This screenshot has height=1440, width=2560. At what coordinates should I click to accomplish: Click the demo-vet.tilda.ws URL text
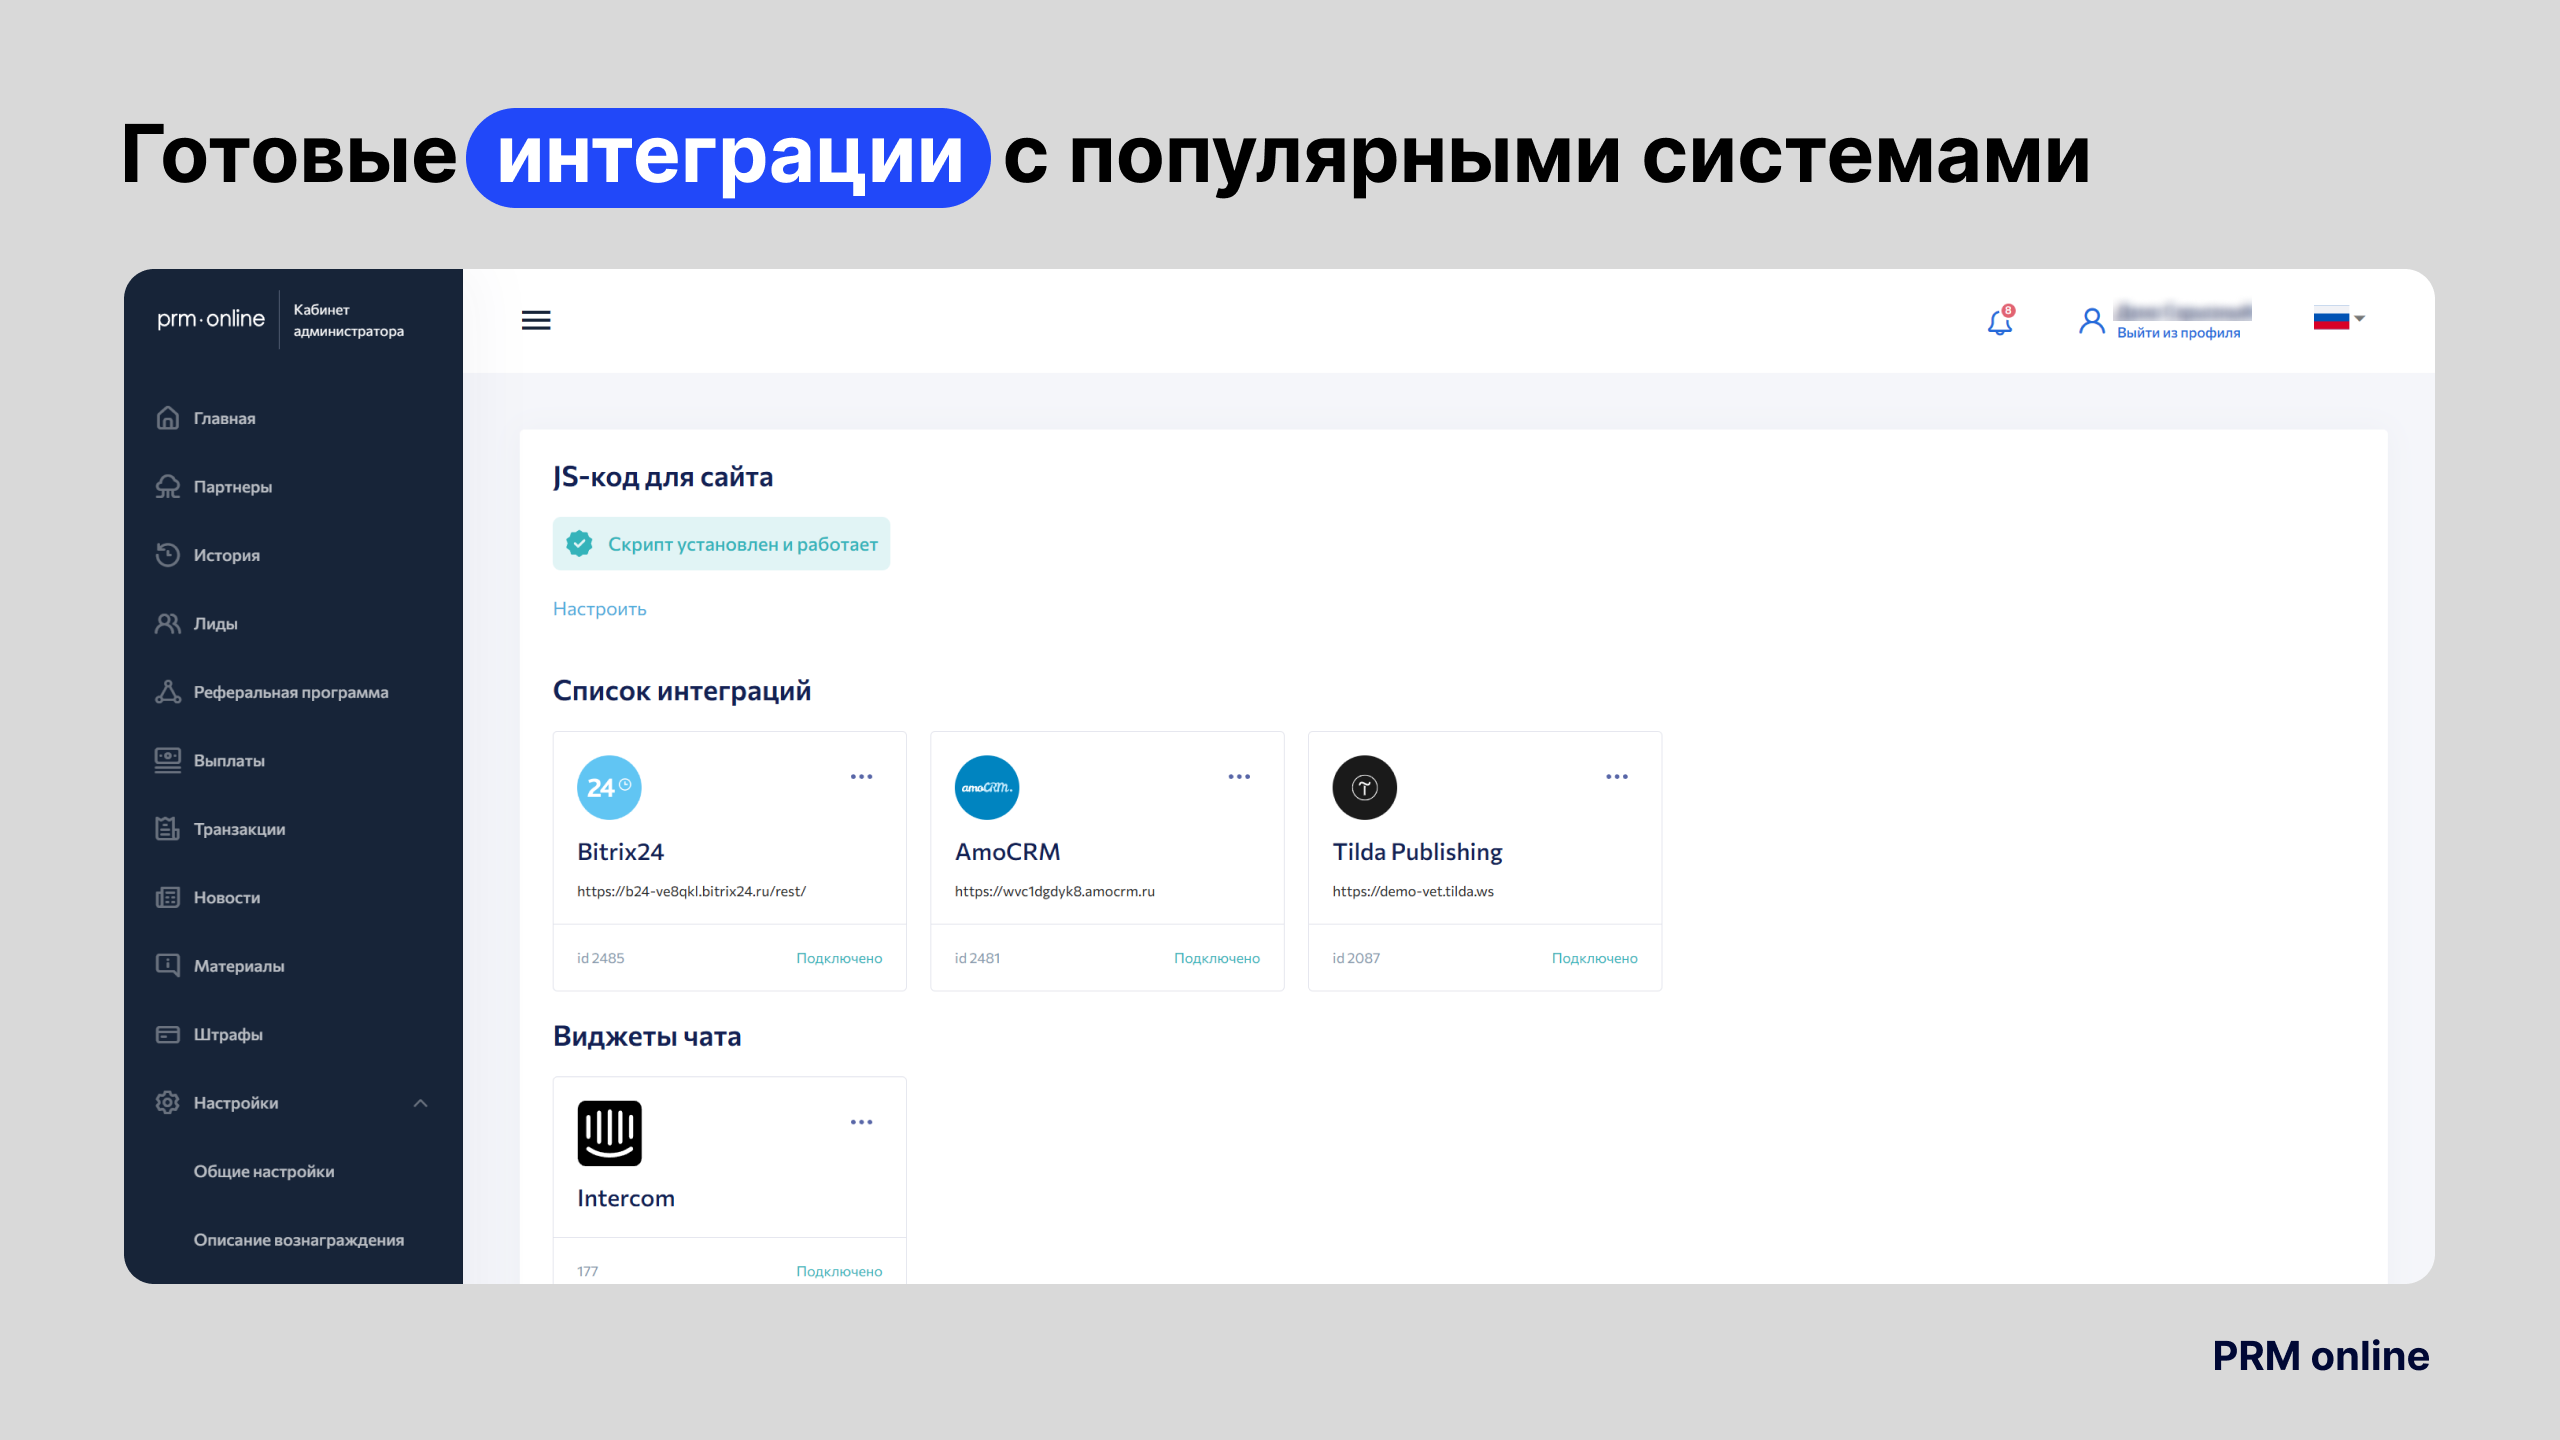click(1413, 891)
